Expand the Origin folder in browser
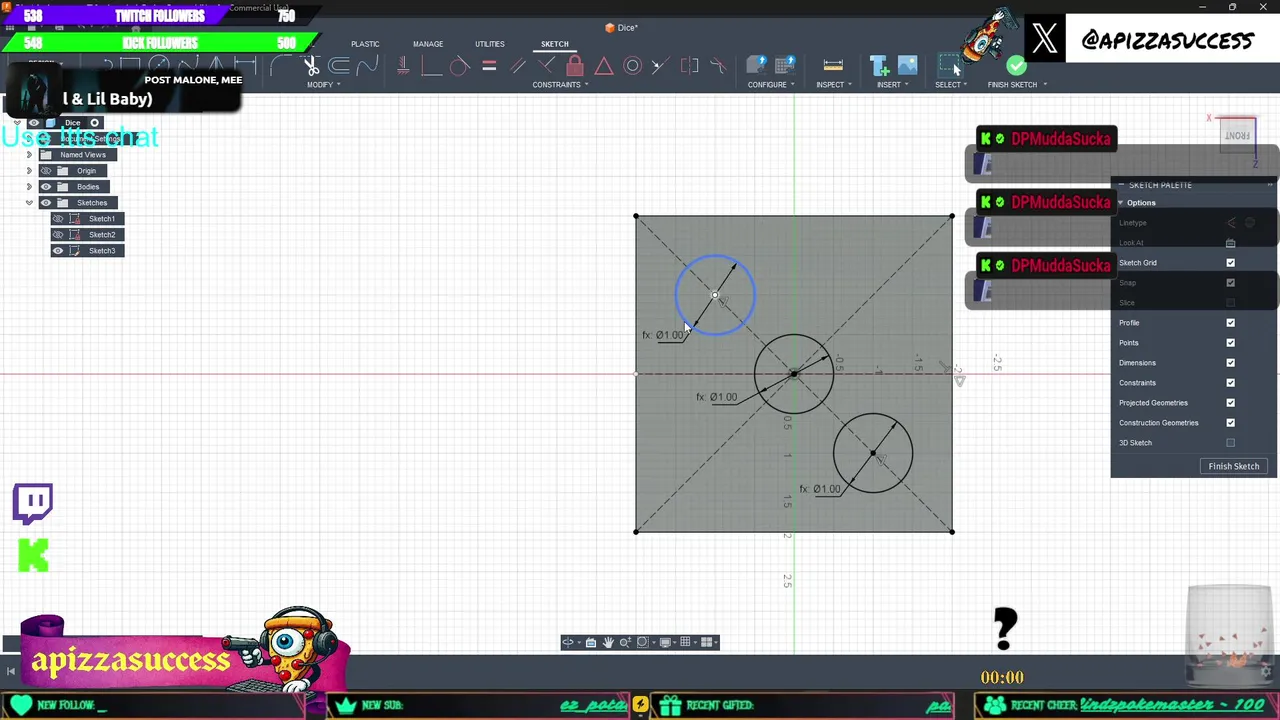Image resolution: width=1280 pixels, height=720 pixels. point(29,171)
